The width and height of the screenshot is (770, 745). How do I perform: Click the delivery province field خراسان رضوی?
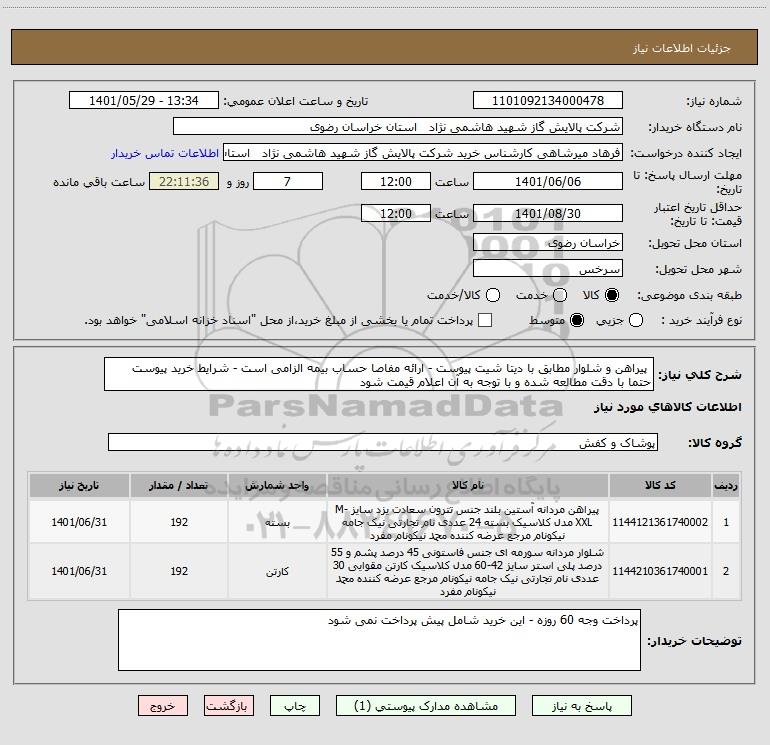(x=548, y=243)
